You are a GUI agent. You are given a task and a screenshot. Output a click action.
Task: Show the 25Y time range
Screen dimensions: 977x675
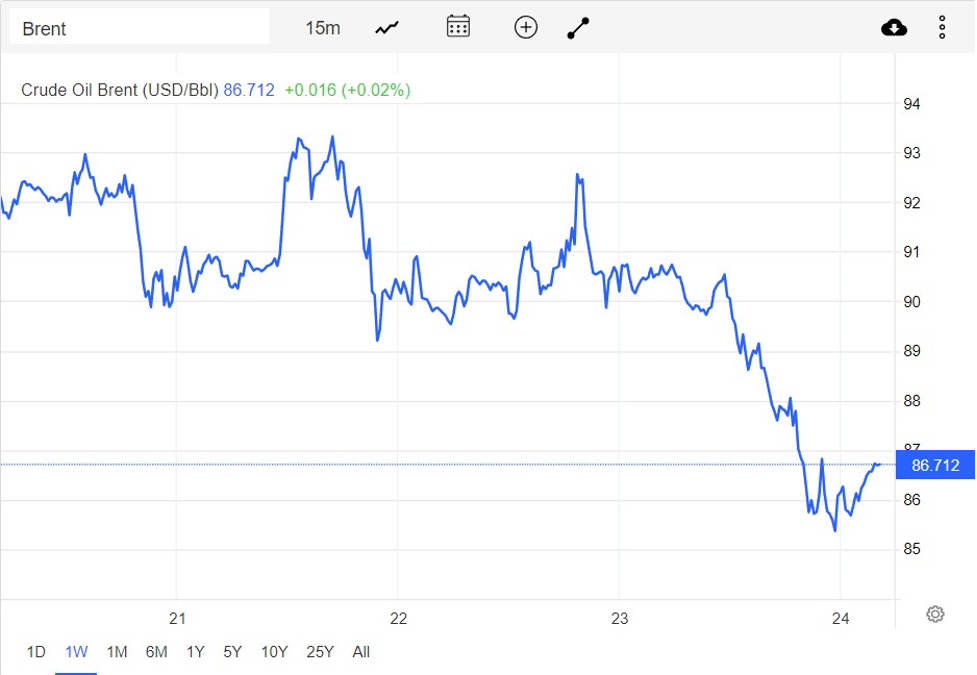(x=320, y=652)
